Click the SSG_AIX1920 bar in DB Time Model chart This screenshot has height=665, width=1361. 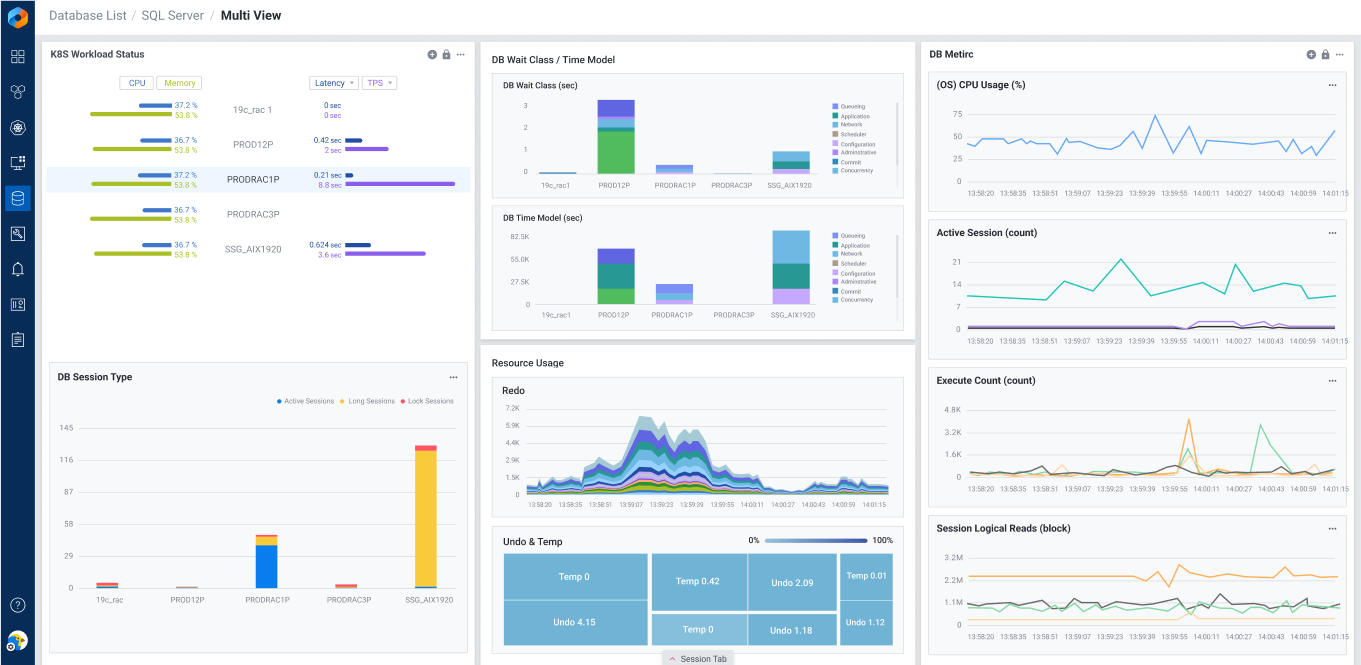coord(791,267)
